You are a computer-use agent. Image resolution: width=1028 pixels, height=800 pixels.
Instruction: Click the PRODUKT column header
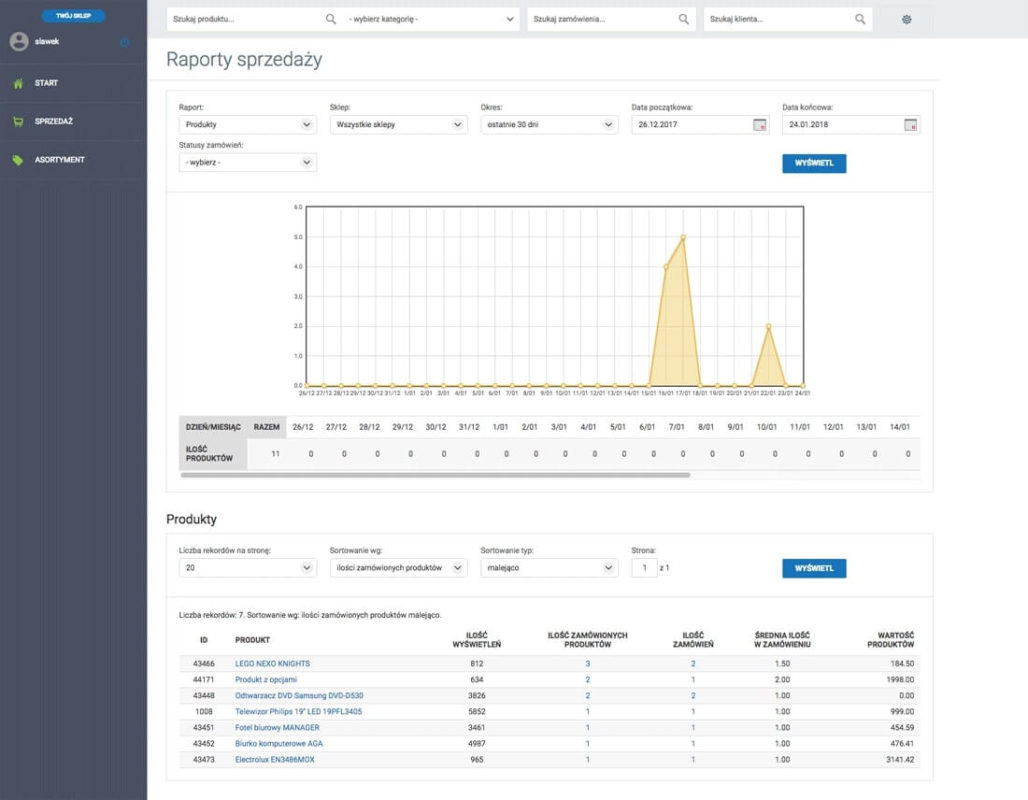[252, 640]
